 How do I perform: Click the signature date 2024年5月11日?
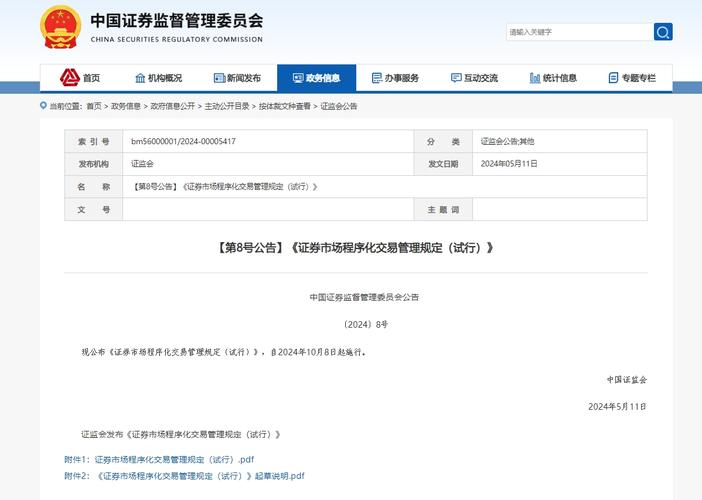click(x=617, y=406)
